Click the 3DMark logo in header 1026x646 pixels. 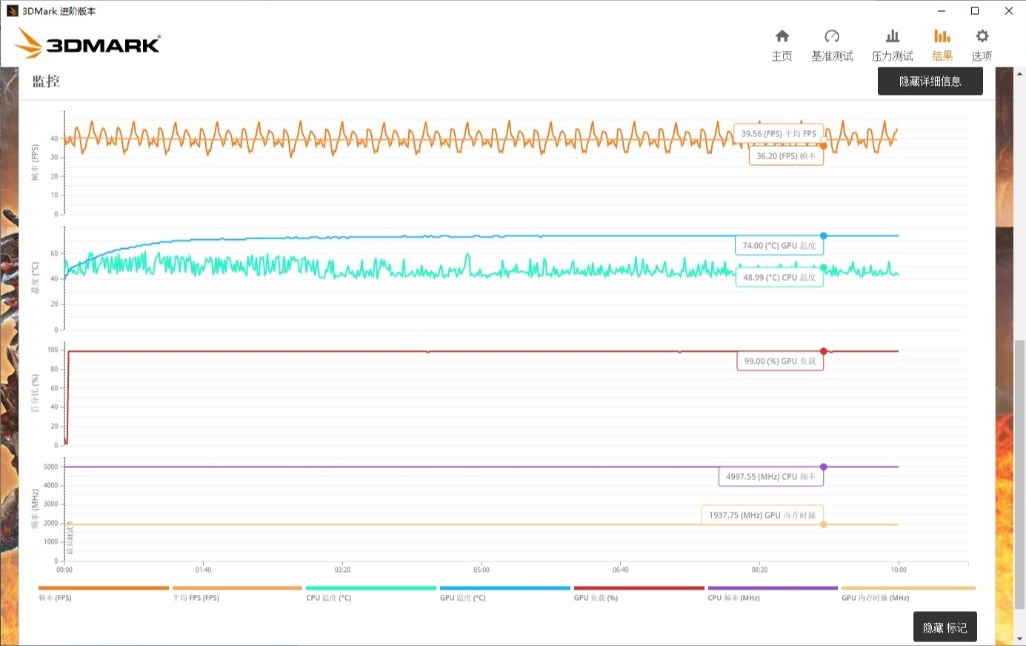click(x=88, y=44)
